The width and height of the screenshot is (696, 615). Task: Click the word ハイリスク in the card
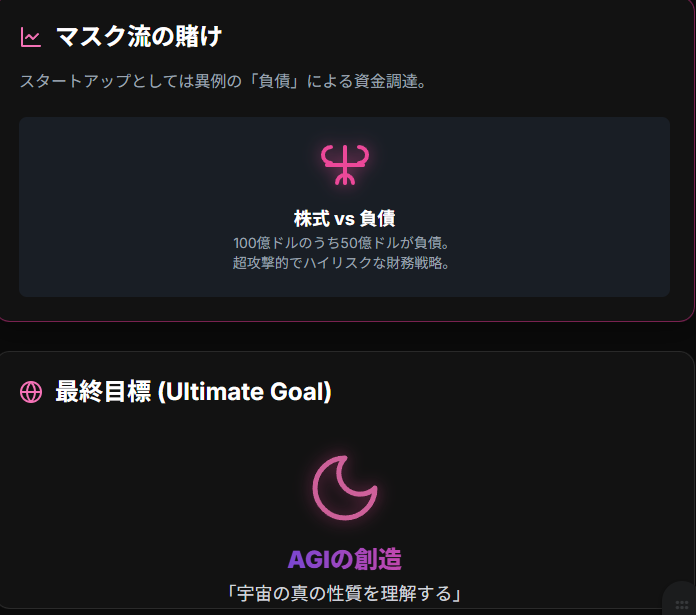coord(341,263)
